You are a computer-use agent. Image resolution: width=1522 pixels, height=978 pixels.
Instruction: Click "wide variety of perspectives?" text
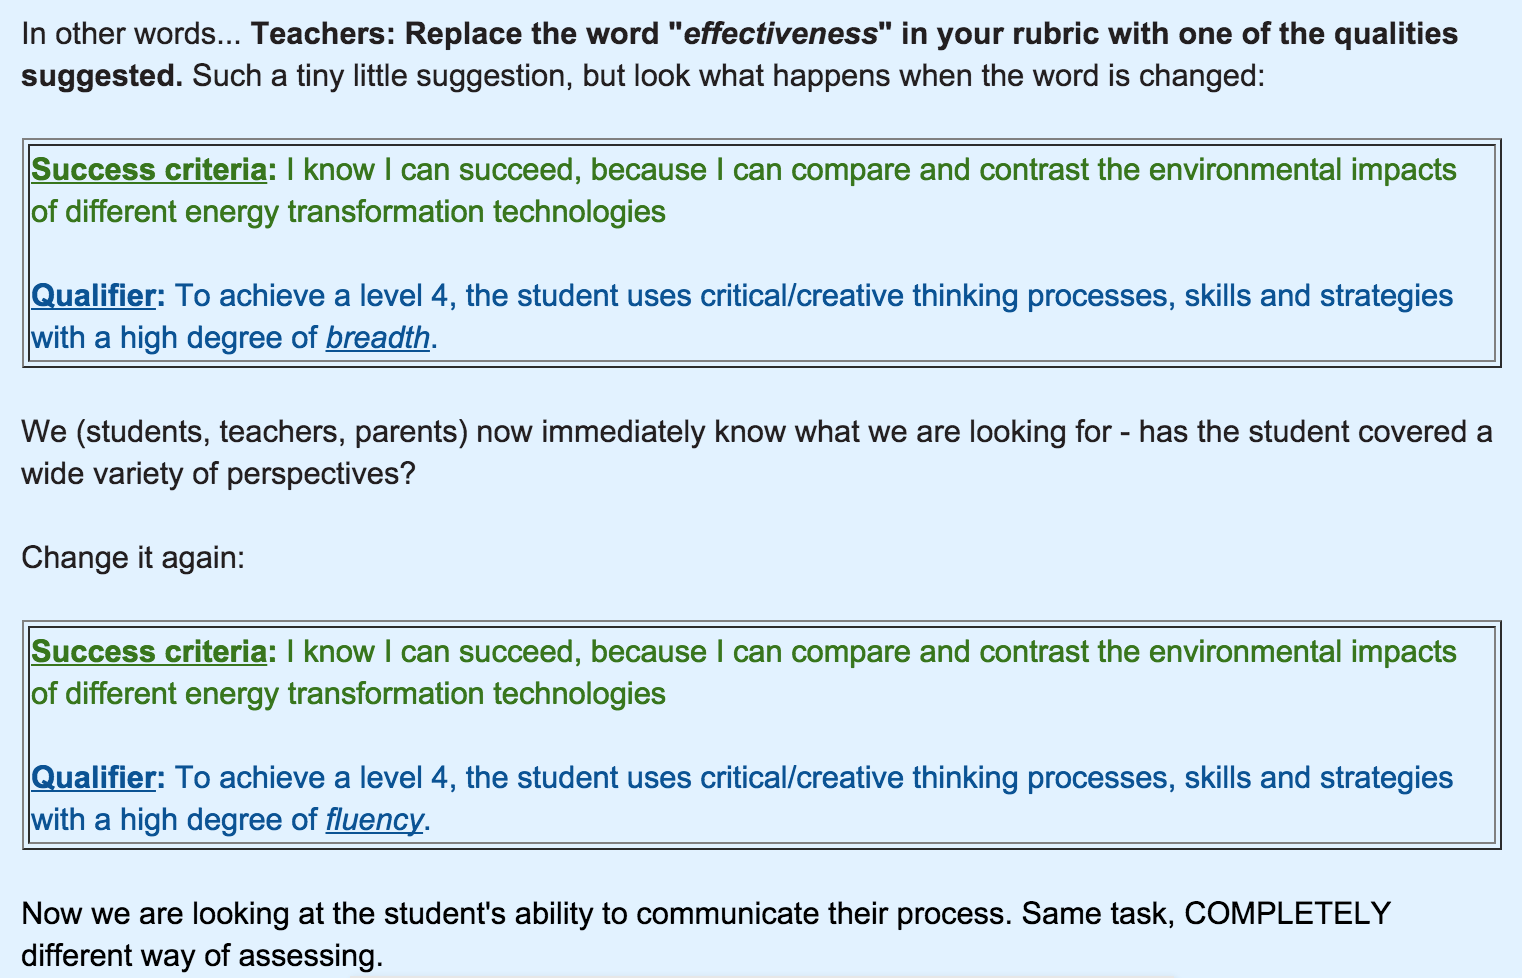pos(218,474)
